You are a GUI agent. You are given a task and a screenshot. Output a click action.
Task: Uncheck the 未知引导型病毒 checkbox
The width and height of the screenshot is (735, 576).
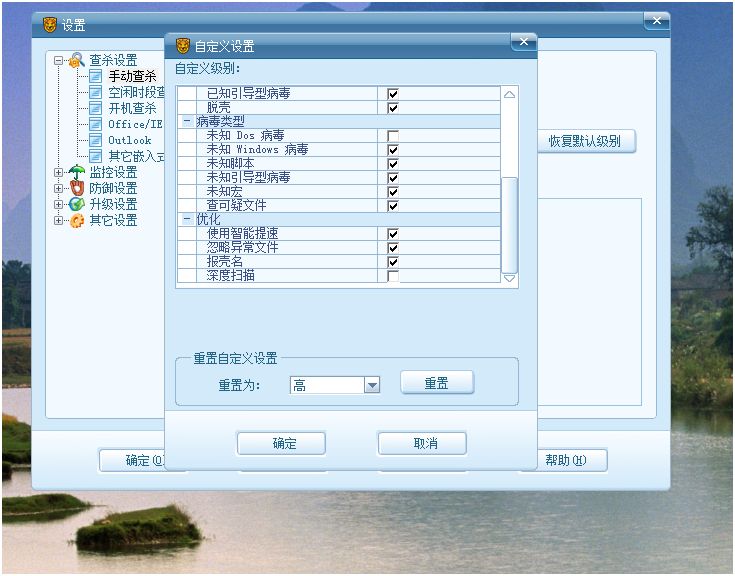click(393, 178)
